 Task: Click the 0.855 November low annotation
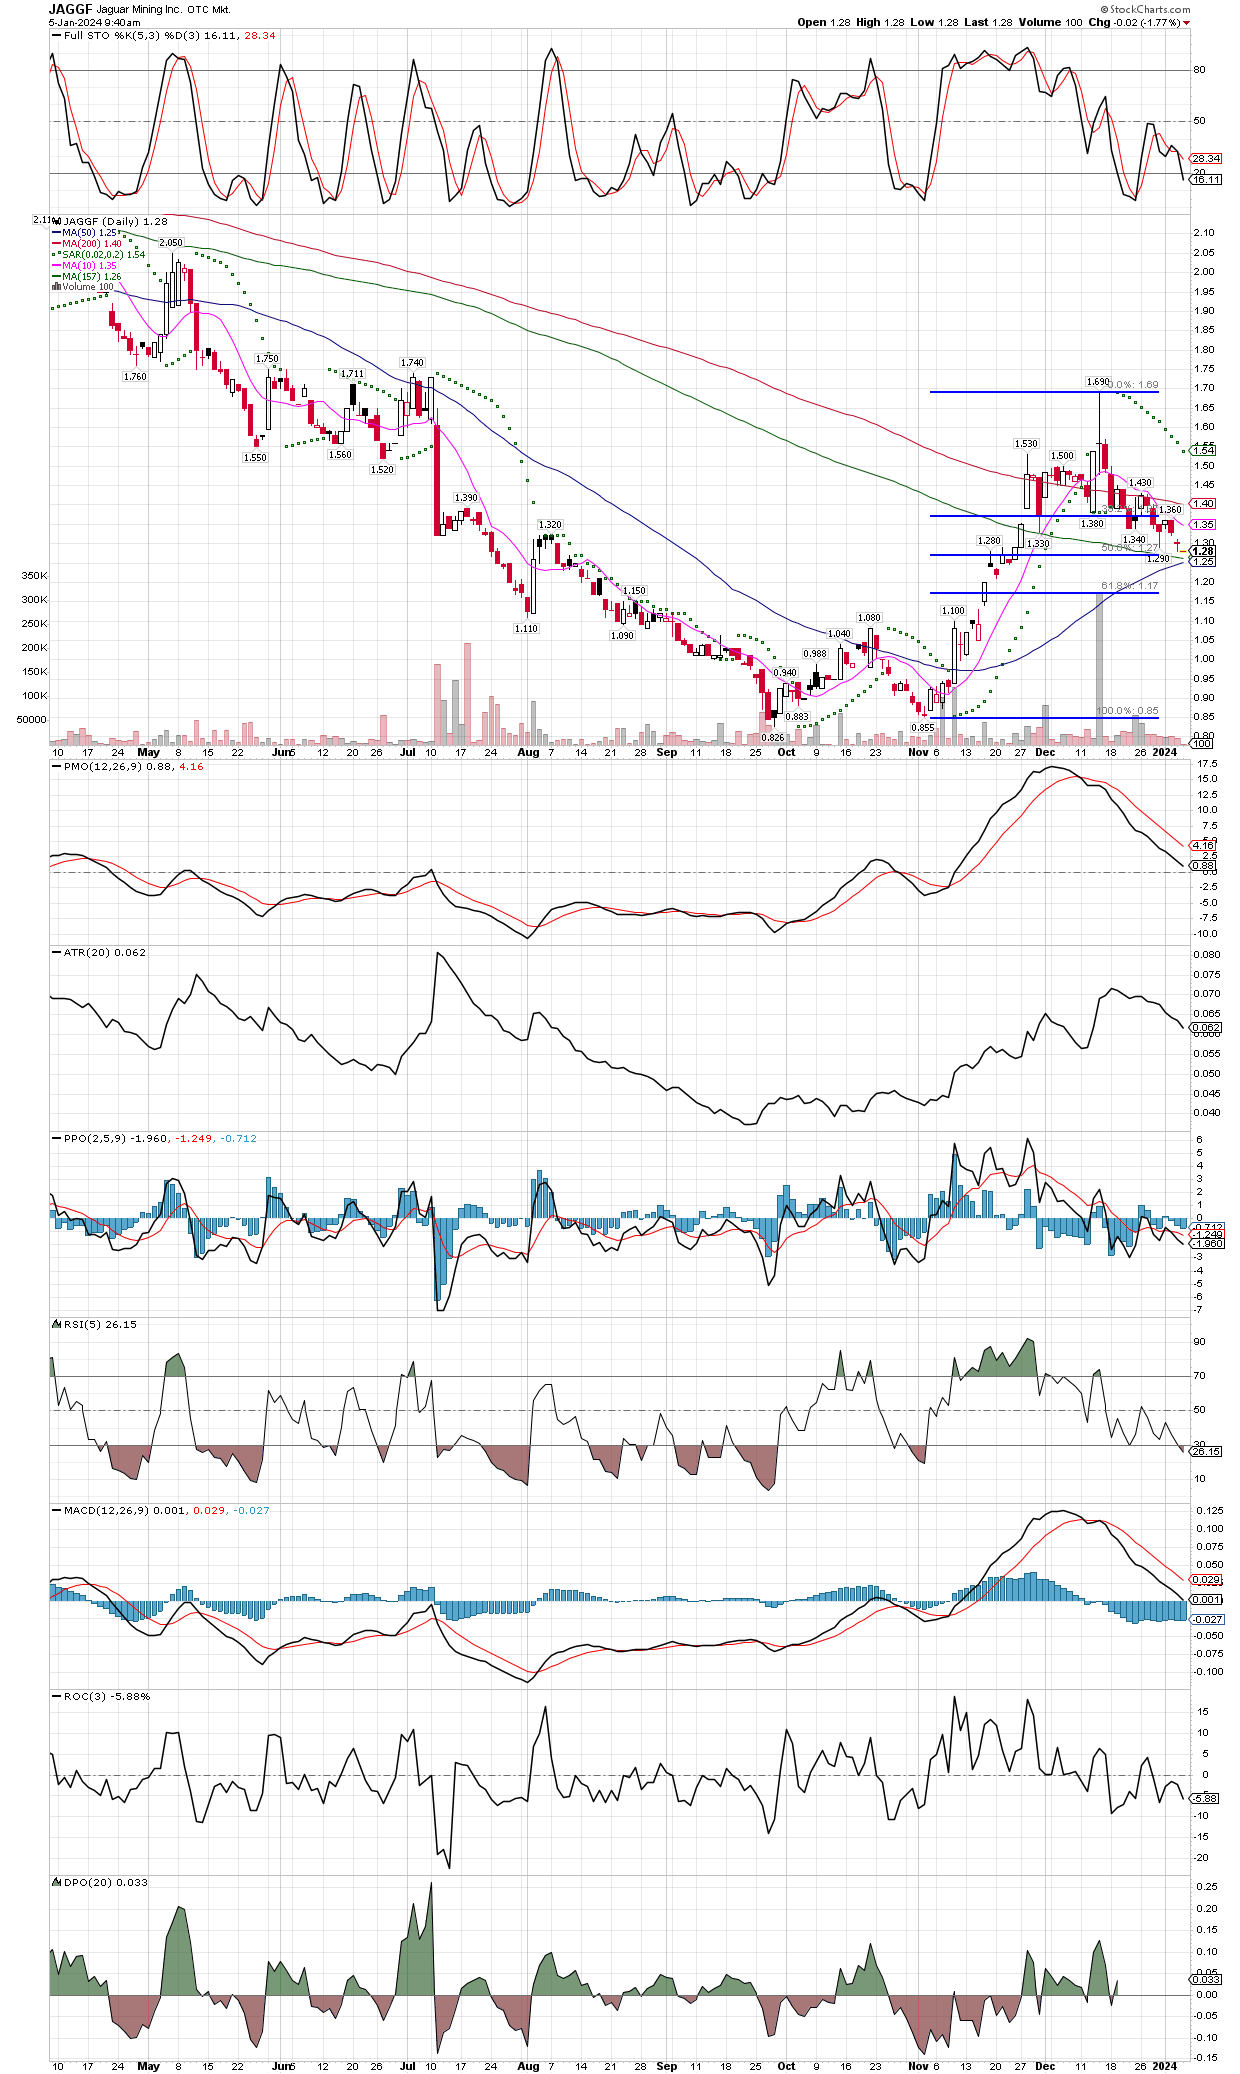[922, 727]
